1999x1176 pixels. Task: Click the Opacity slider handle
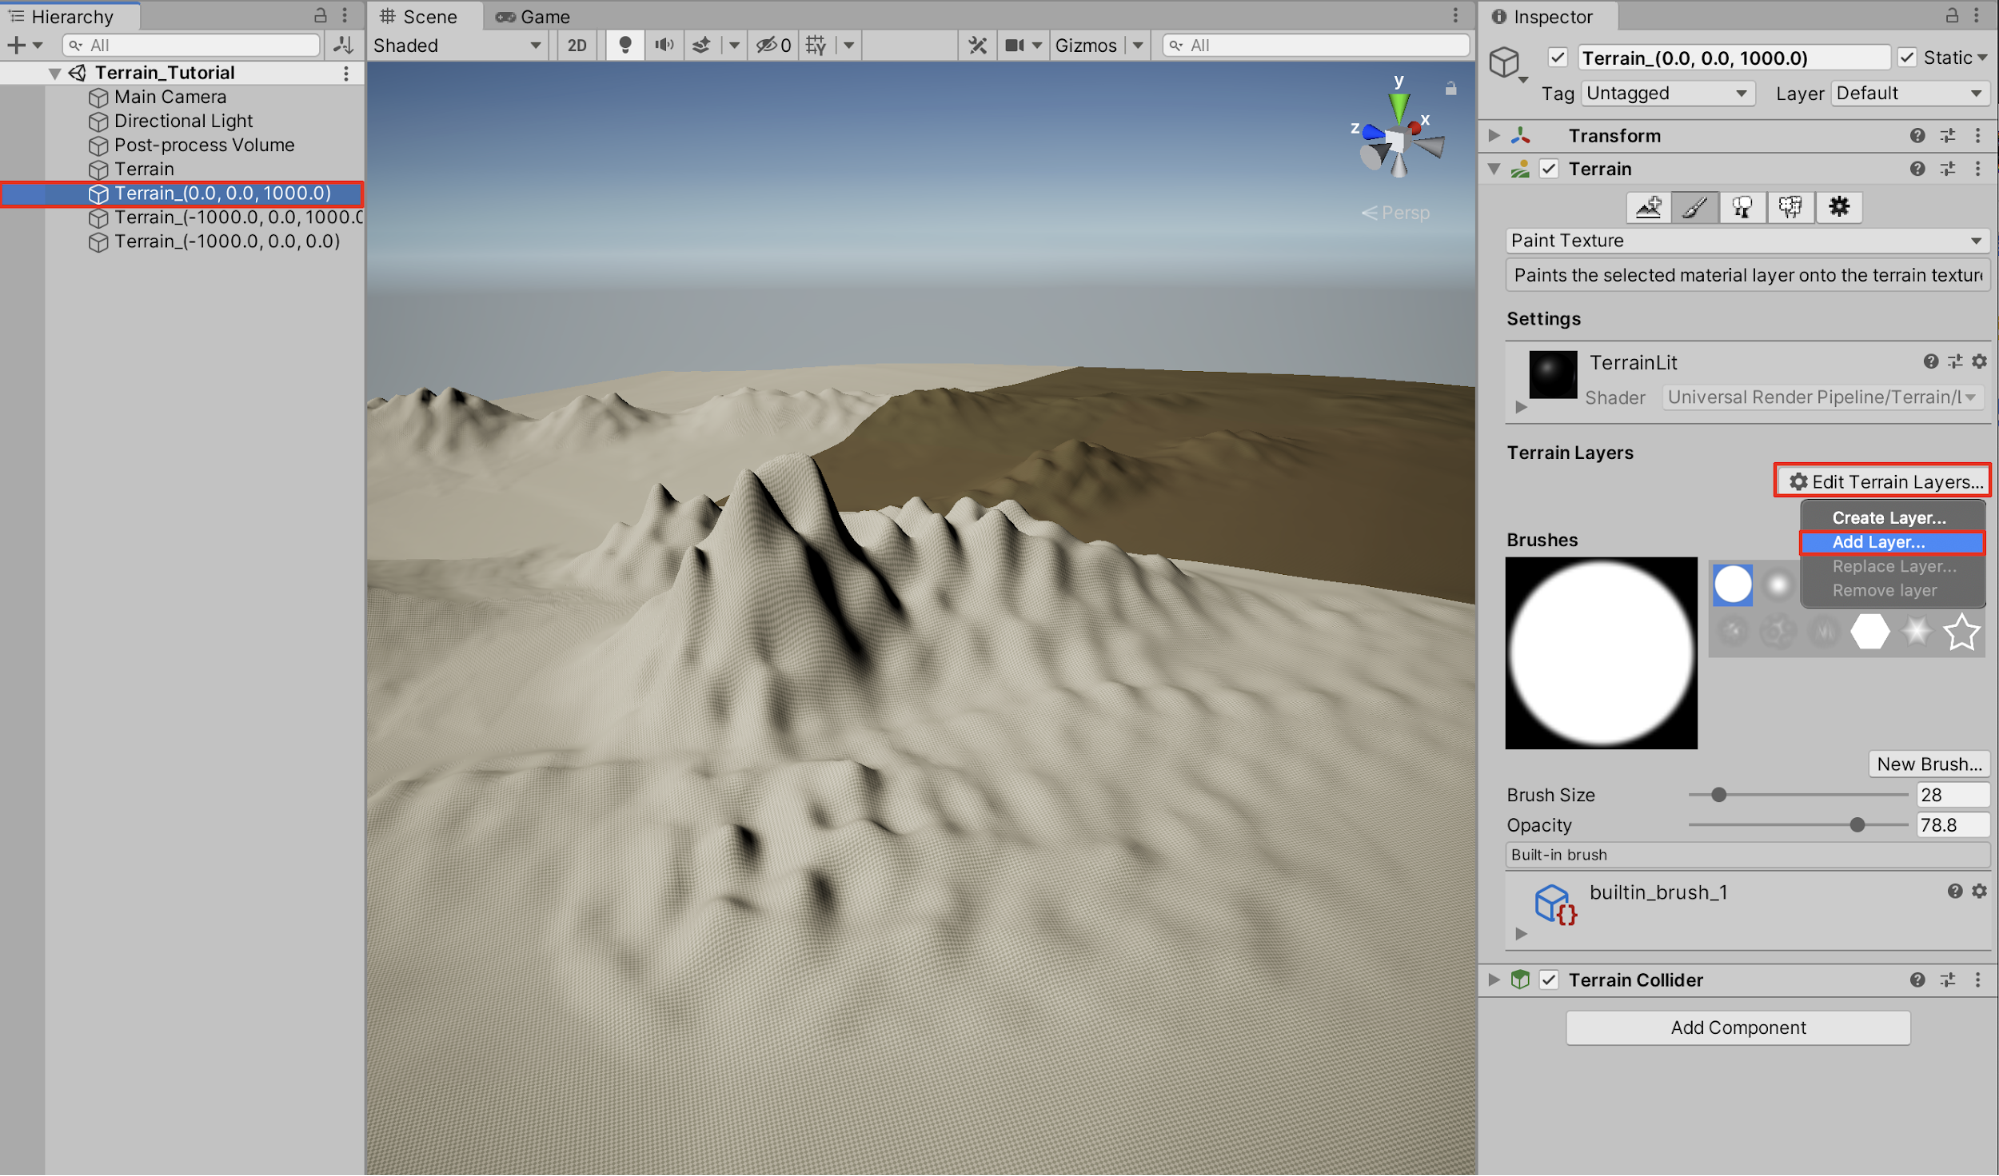[x=1857, y=825]
